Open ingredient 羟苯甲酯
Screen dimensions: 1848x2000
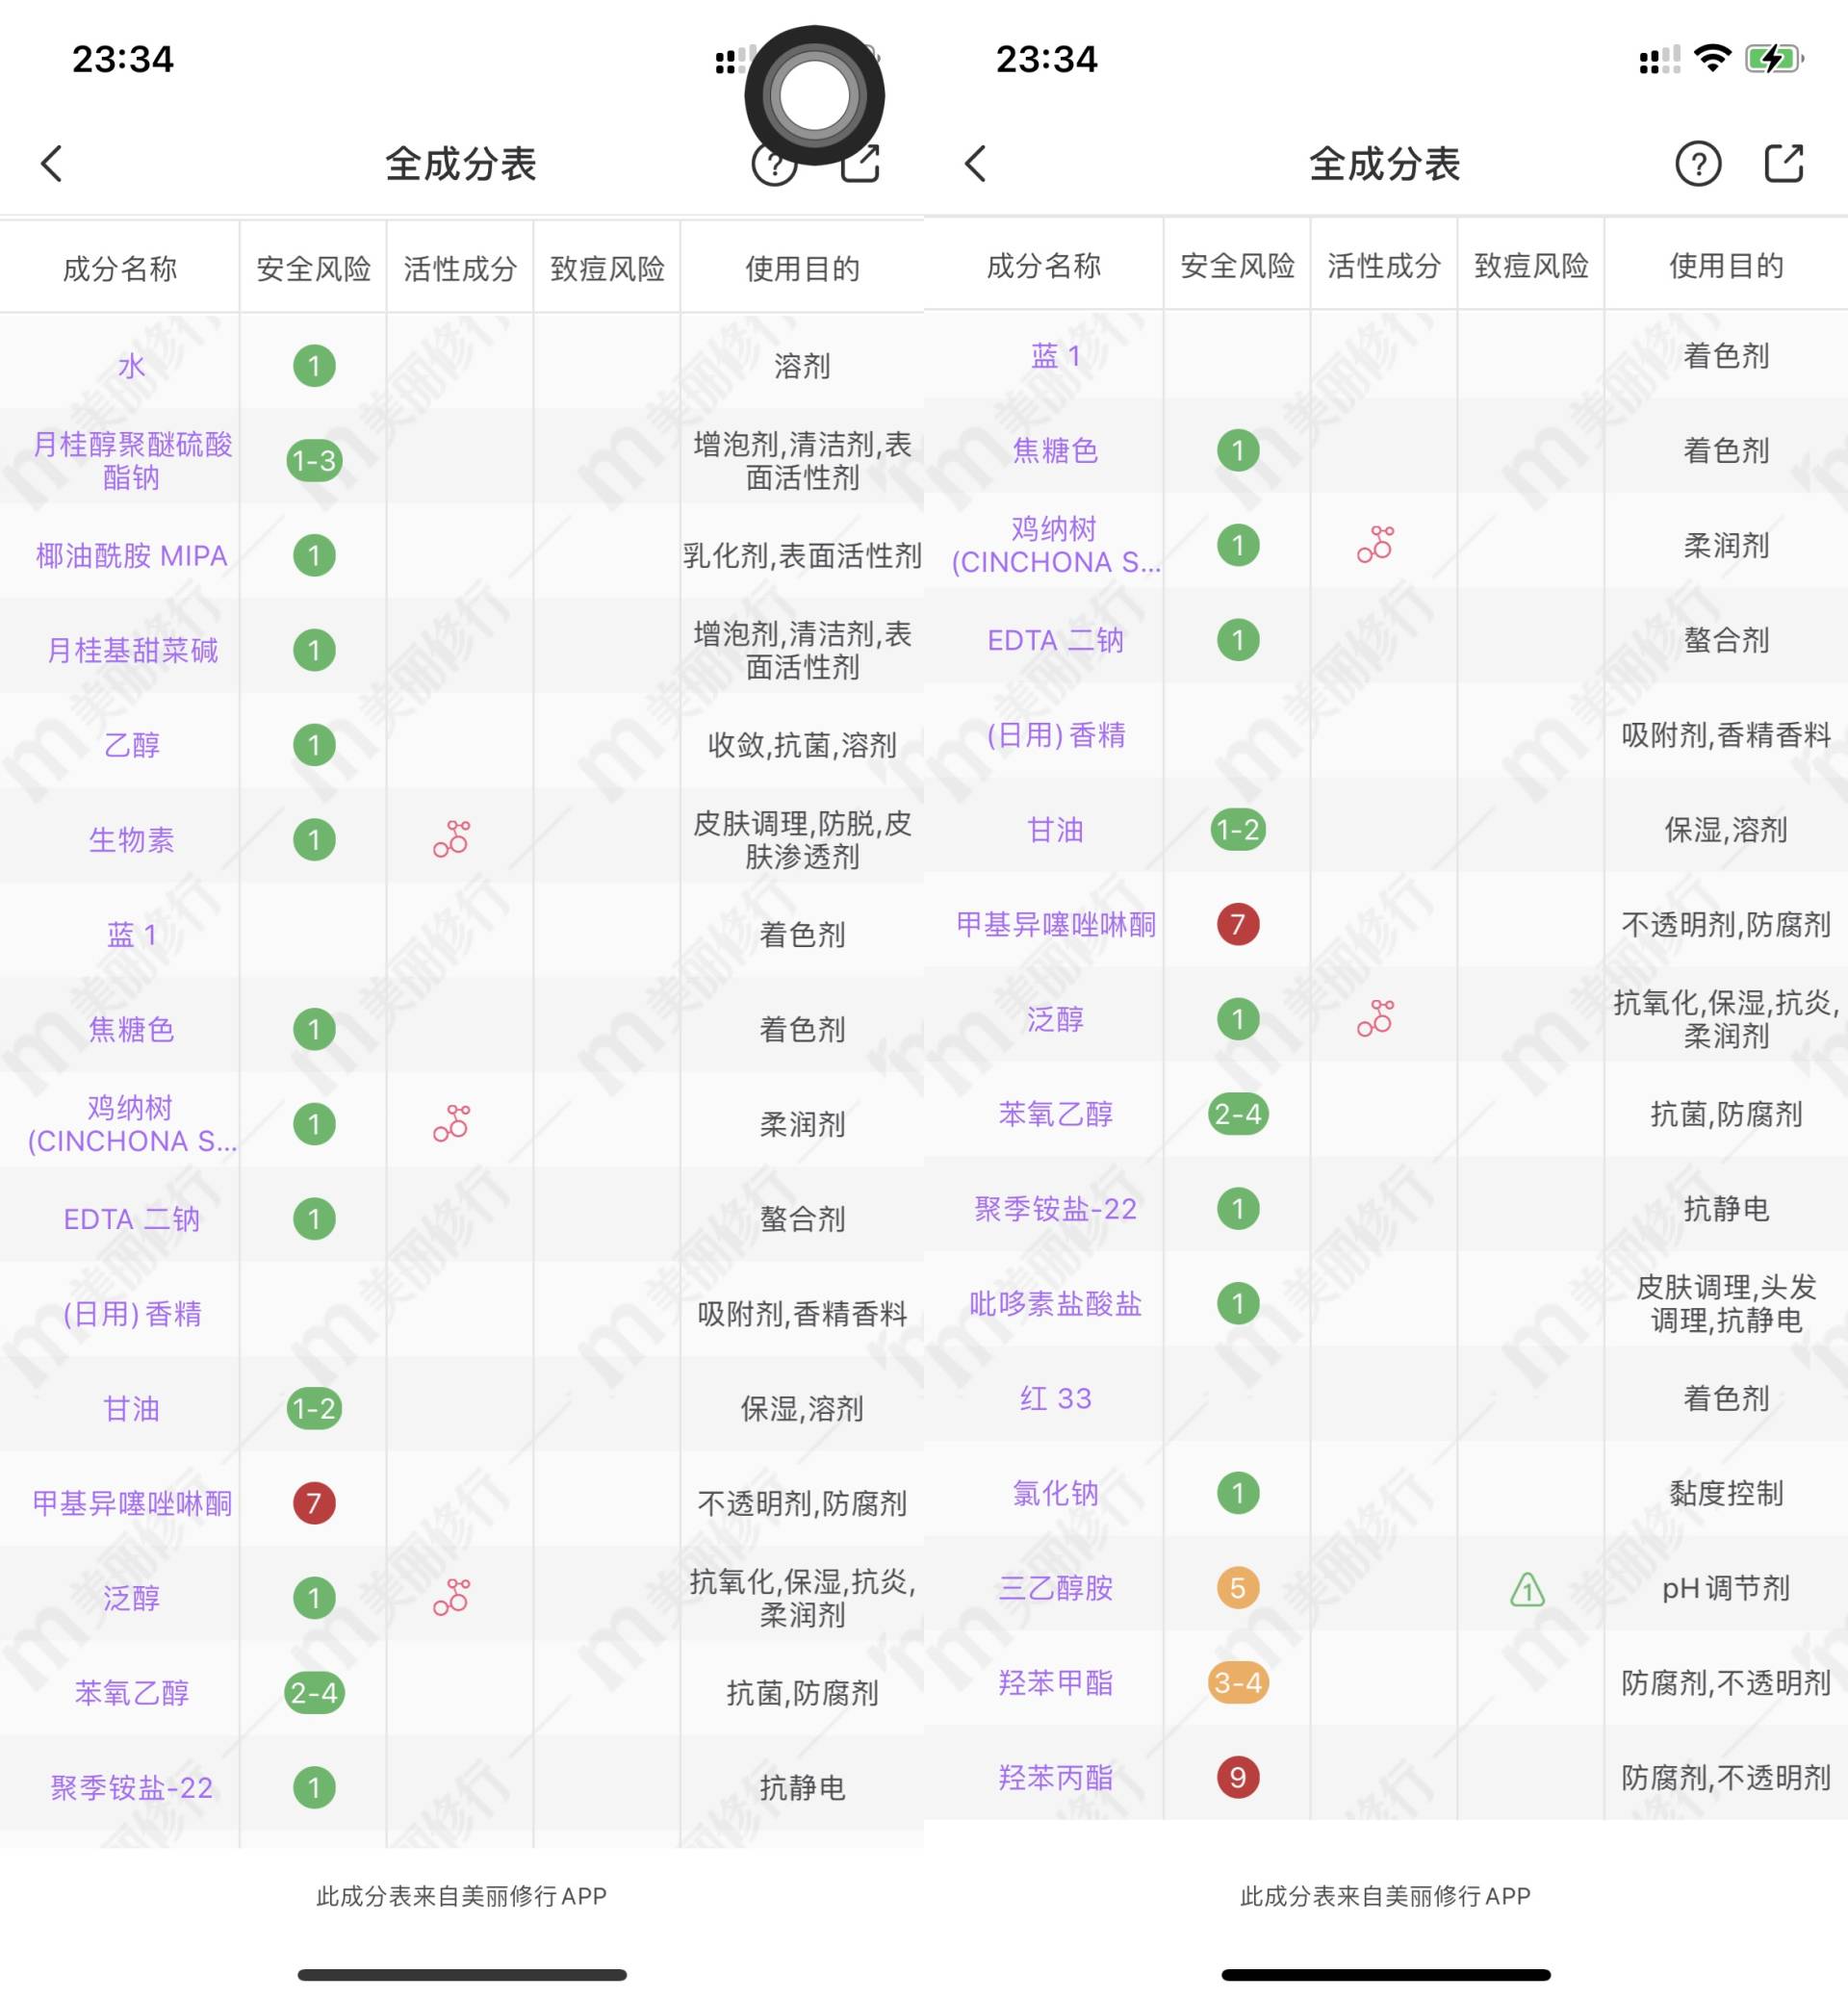pyautogui.click(x=1056, y=1683)
